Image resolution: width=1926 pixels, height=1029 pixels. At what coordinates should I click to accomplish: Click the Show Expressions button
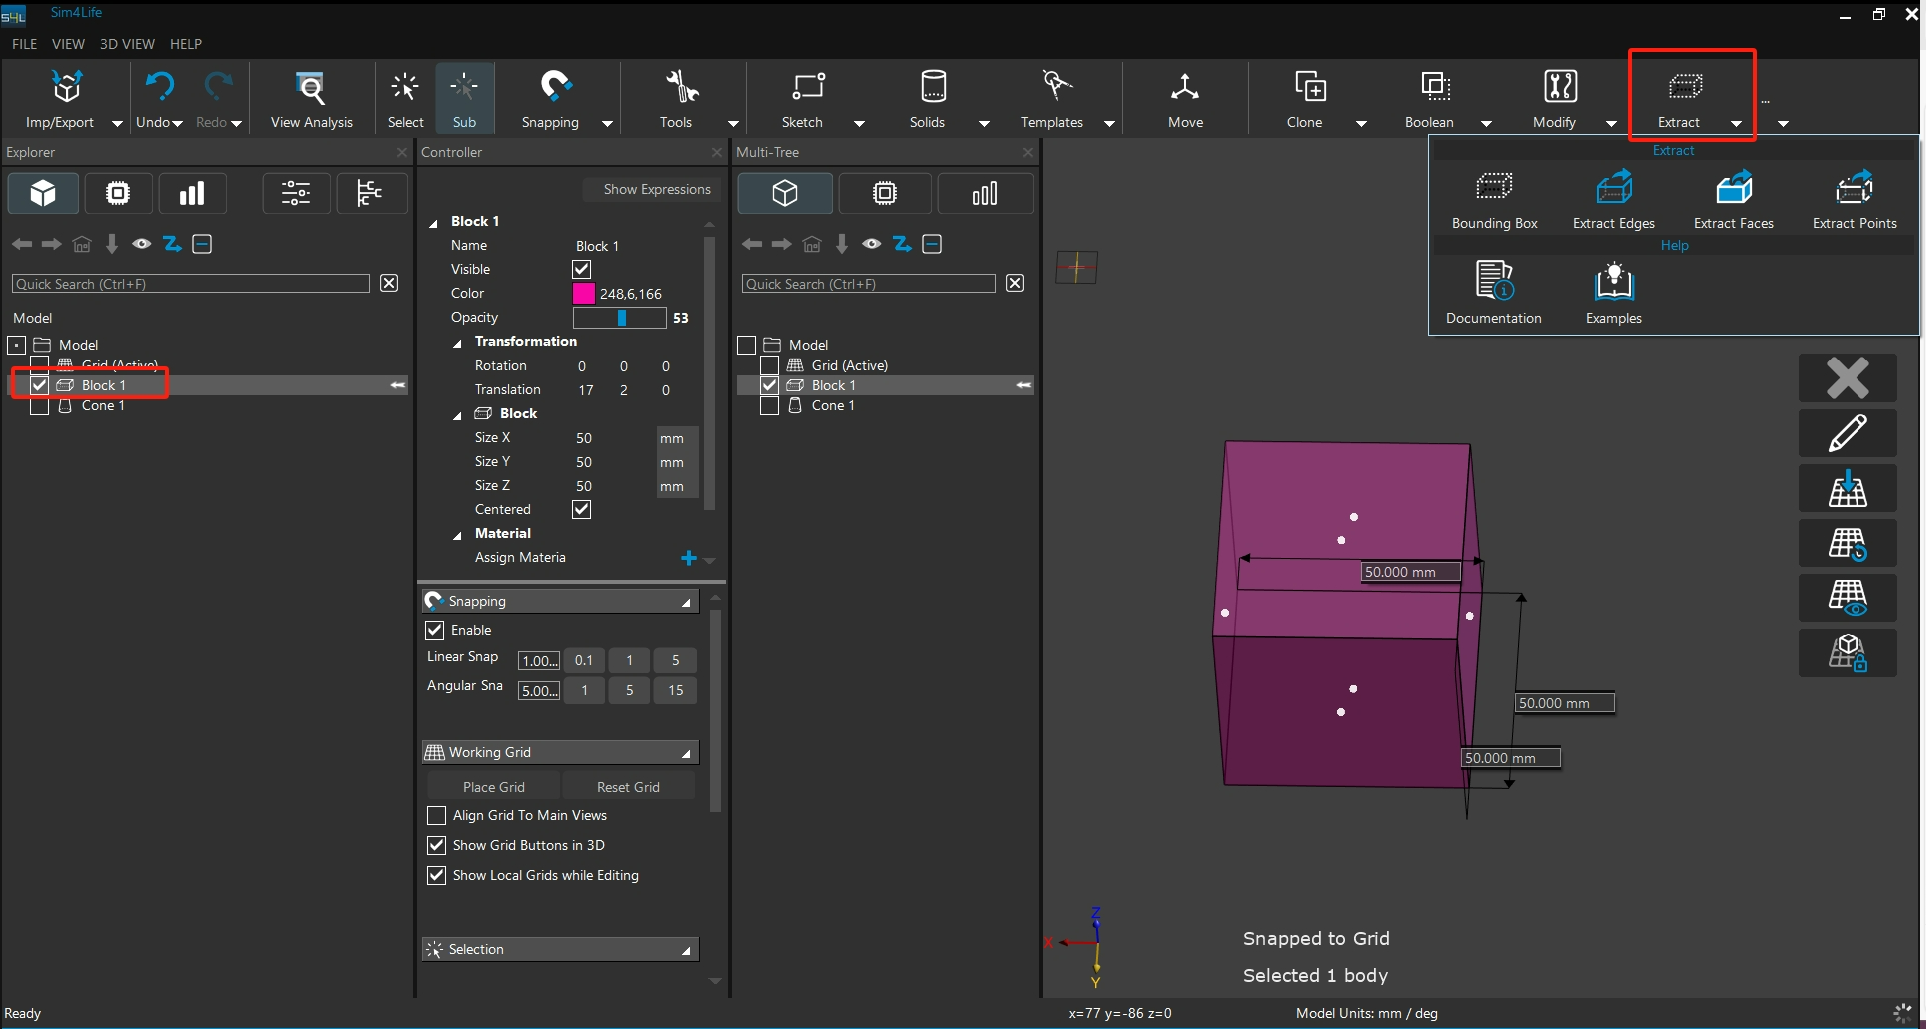point(656,189)
